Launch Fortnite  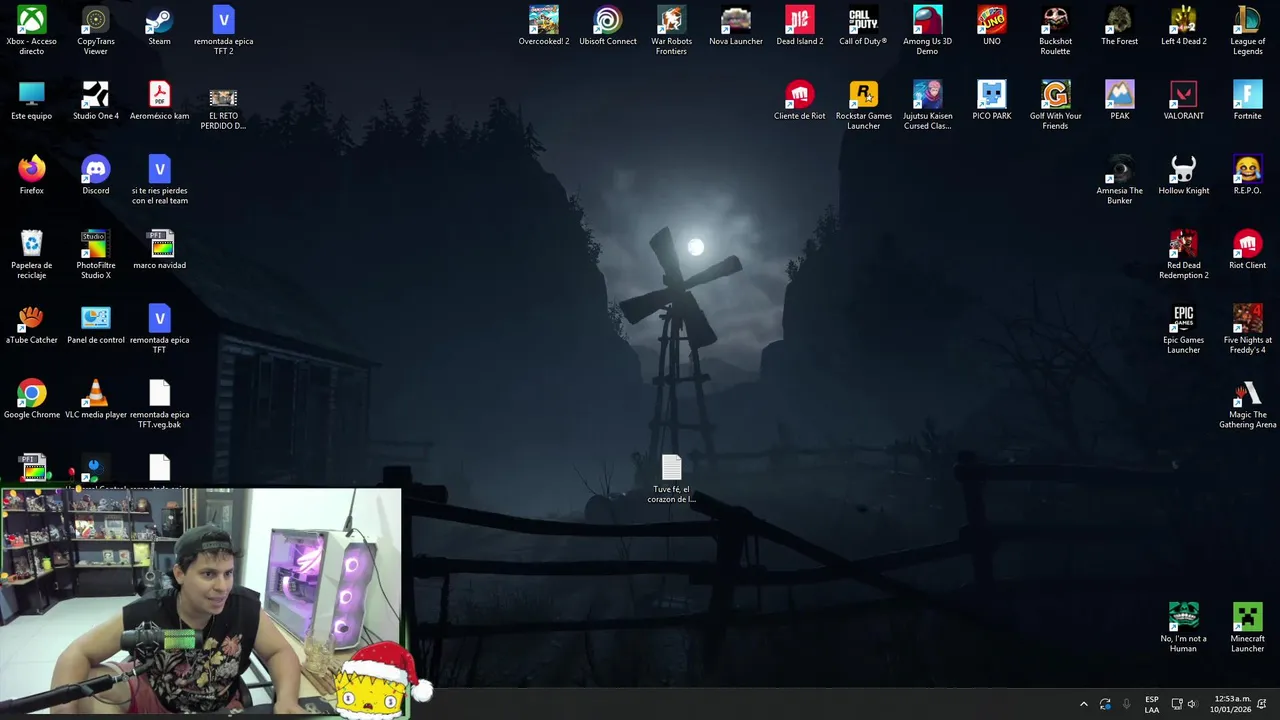[1247, 94]
